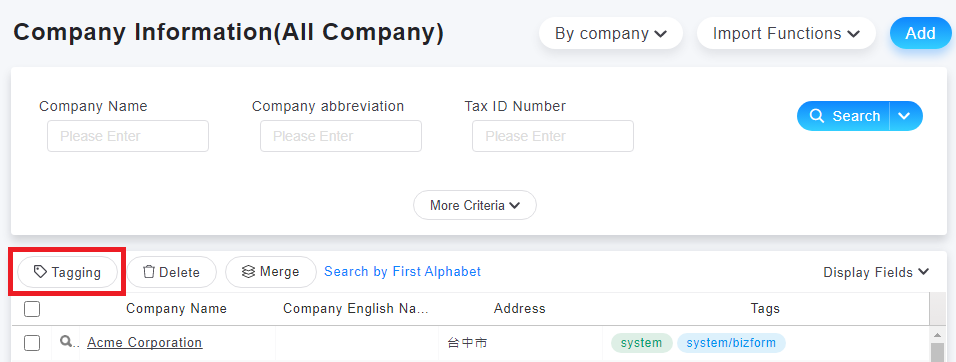Toggle the select-all header checkbox
Image resolution: width=956 pixels, height=362 pixels.
32,309
